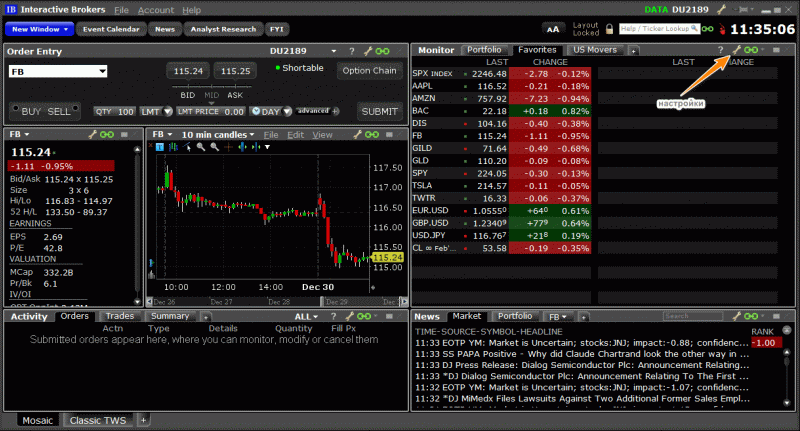Click the FYI button
Image resolution: width=800 pixels, height=431 pixels.
[277, 29]
